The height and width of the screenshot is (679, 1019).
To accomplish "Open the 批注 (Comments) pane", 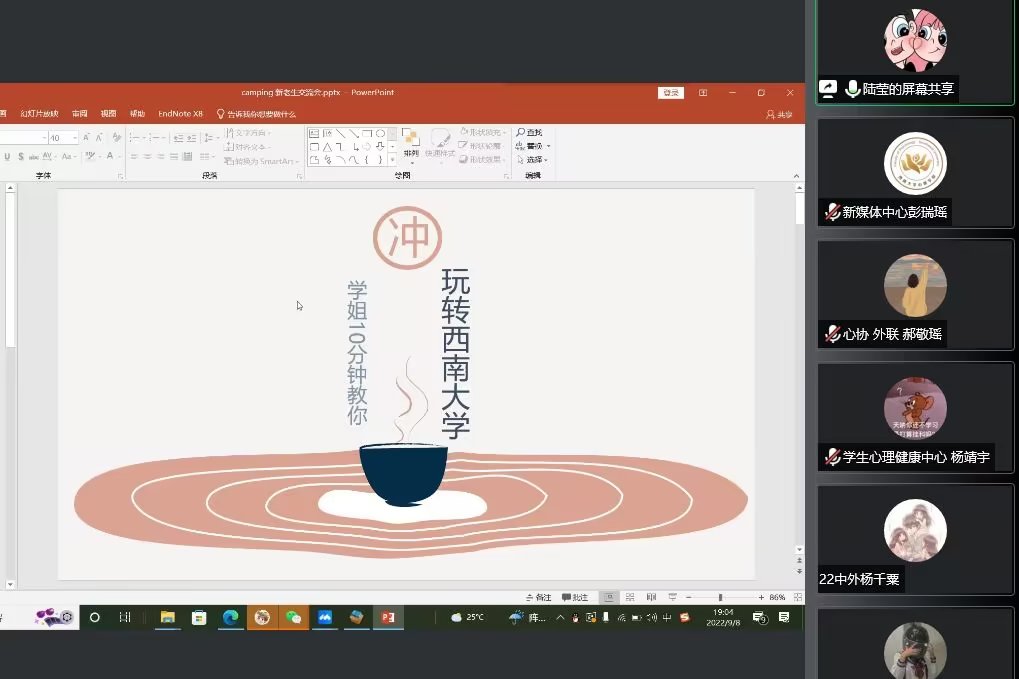I will tap(575, 597).
